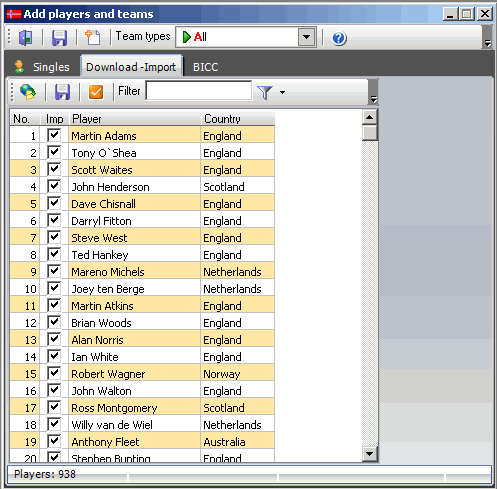The height and width of the screenshot is (489, 497).
Task: Click the globe download icon
Action: (x=28, y=92)
